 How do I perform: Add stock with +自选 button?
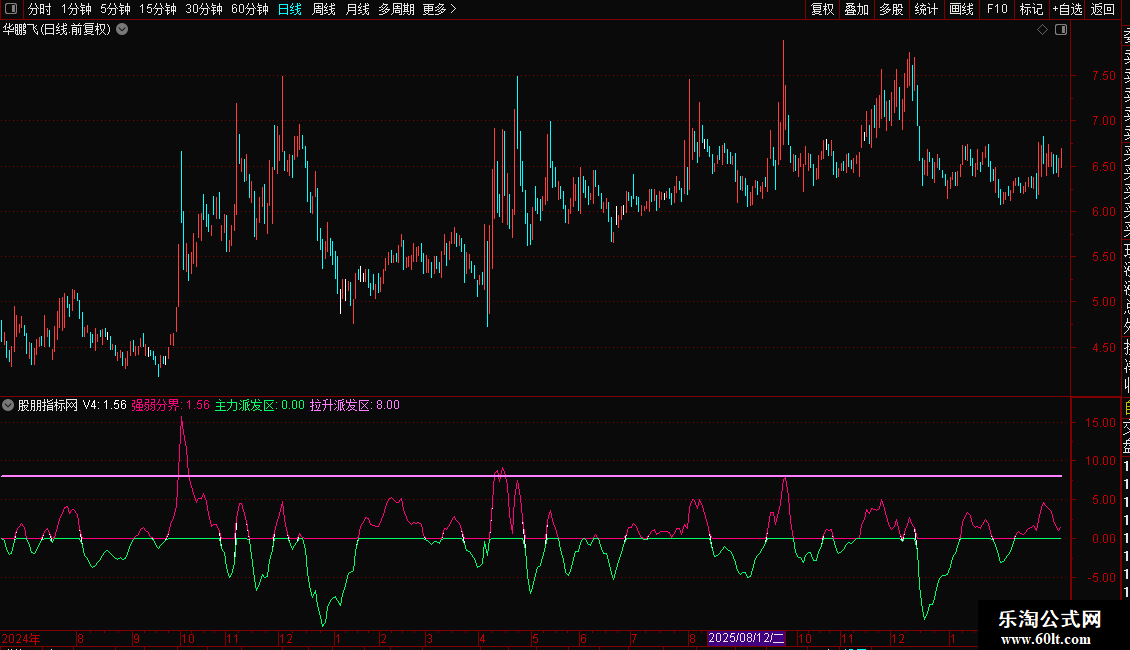pyautogui.click(x=1066, y=9)
